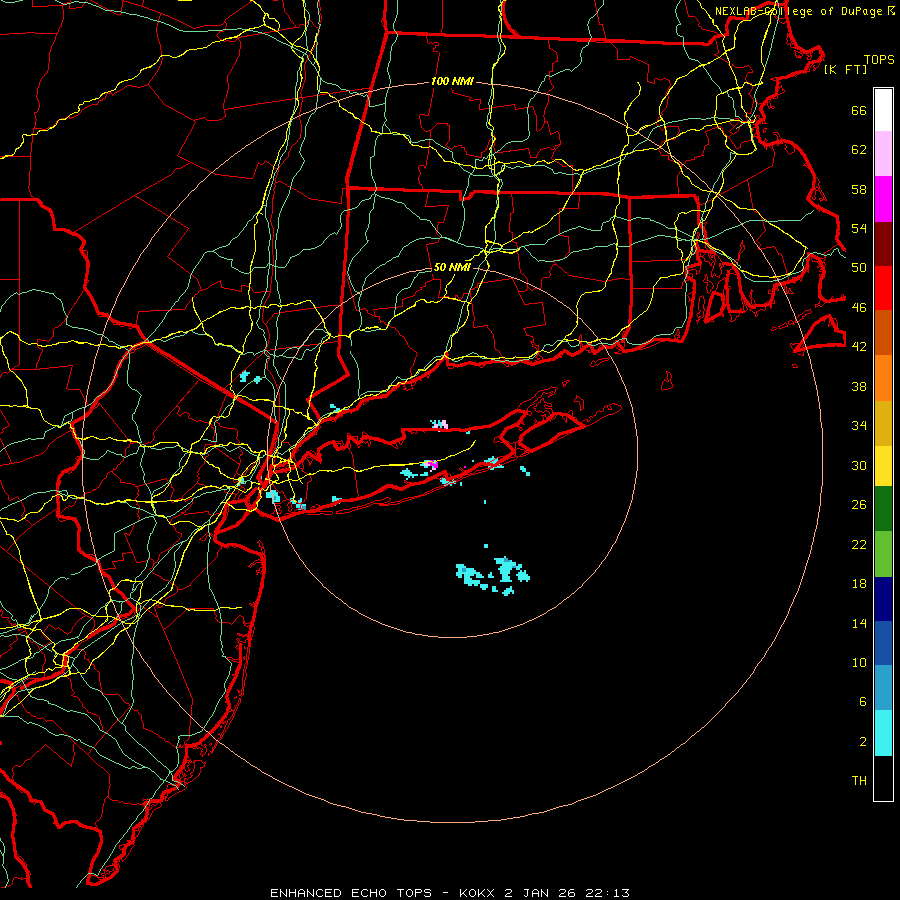Pick the dark maroon legend swatch
Viewport: 900px width, 900px height.
pos(883,244)
